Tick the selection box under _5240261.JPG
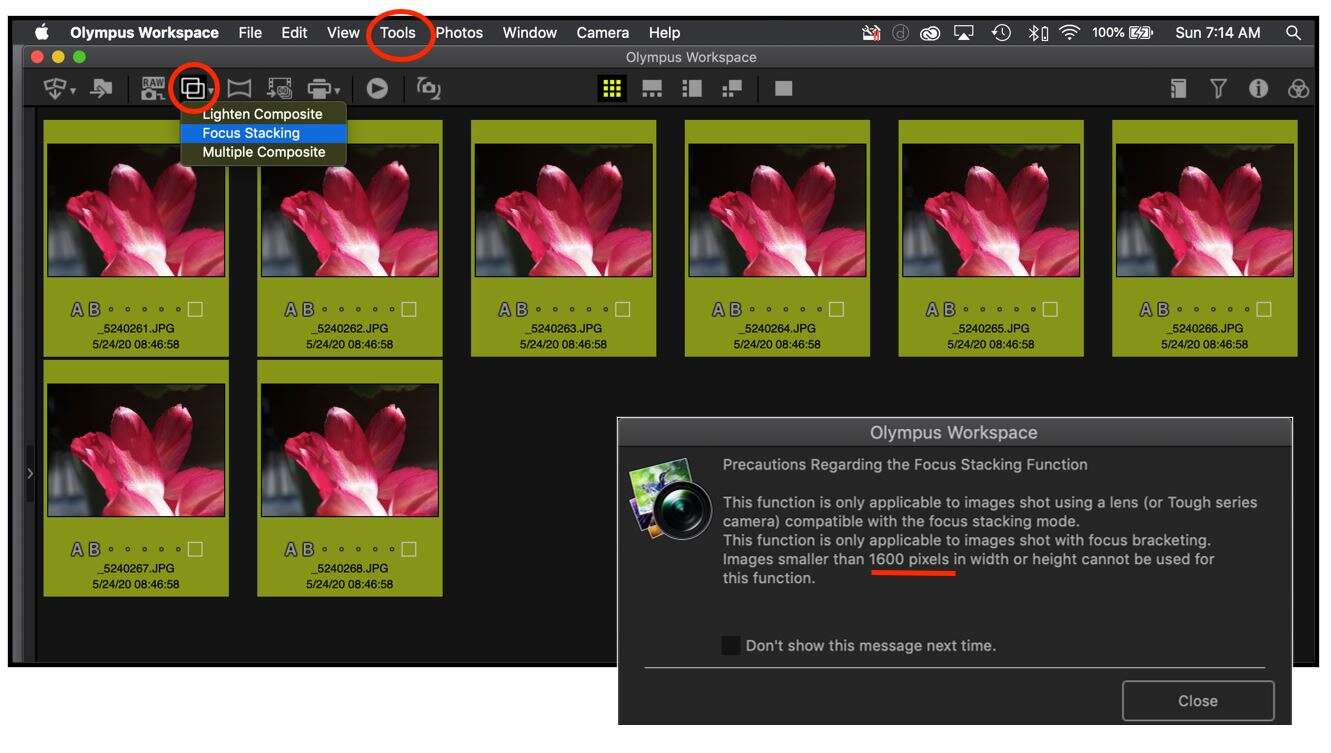The width and height of the screenshot is (1331, 753). point(195,309)
